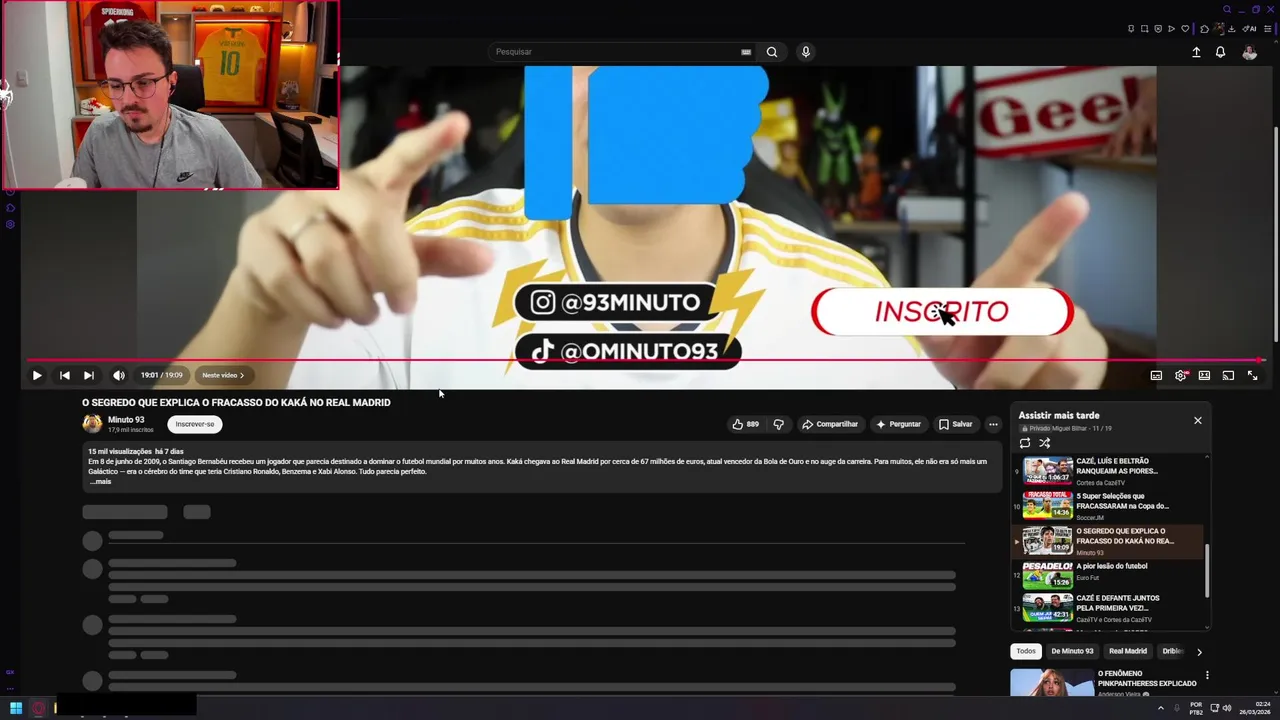
Task: Open the Windows Start menu
Action: tap(16, 708)
